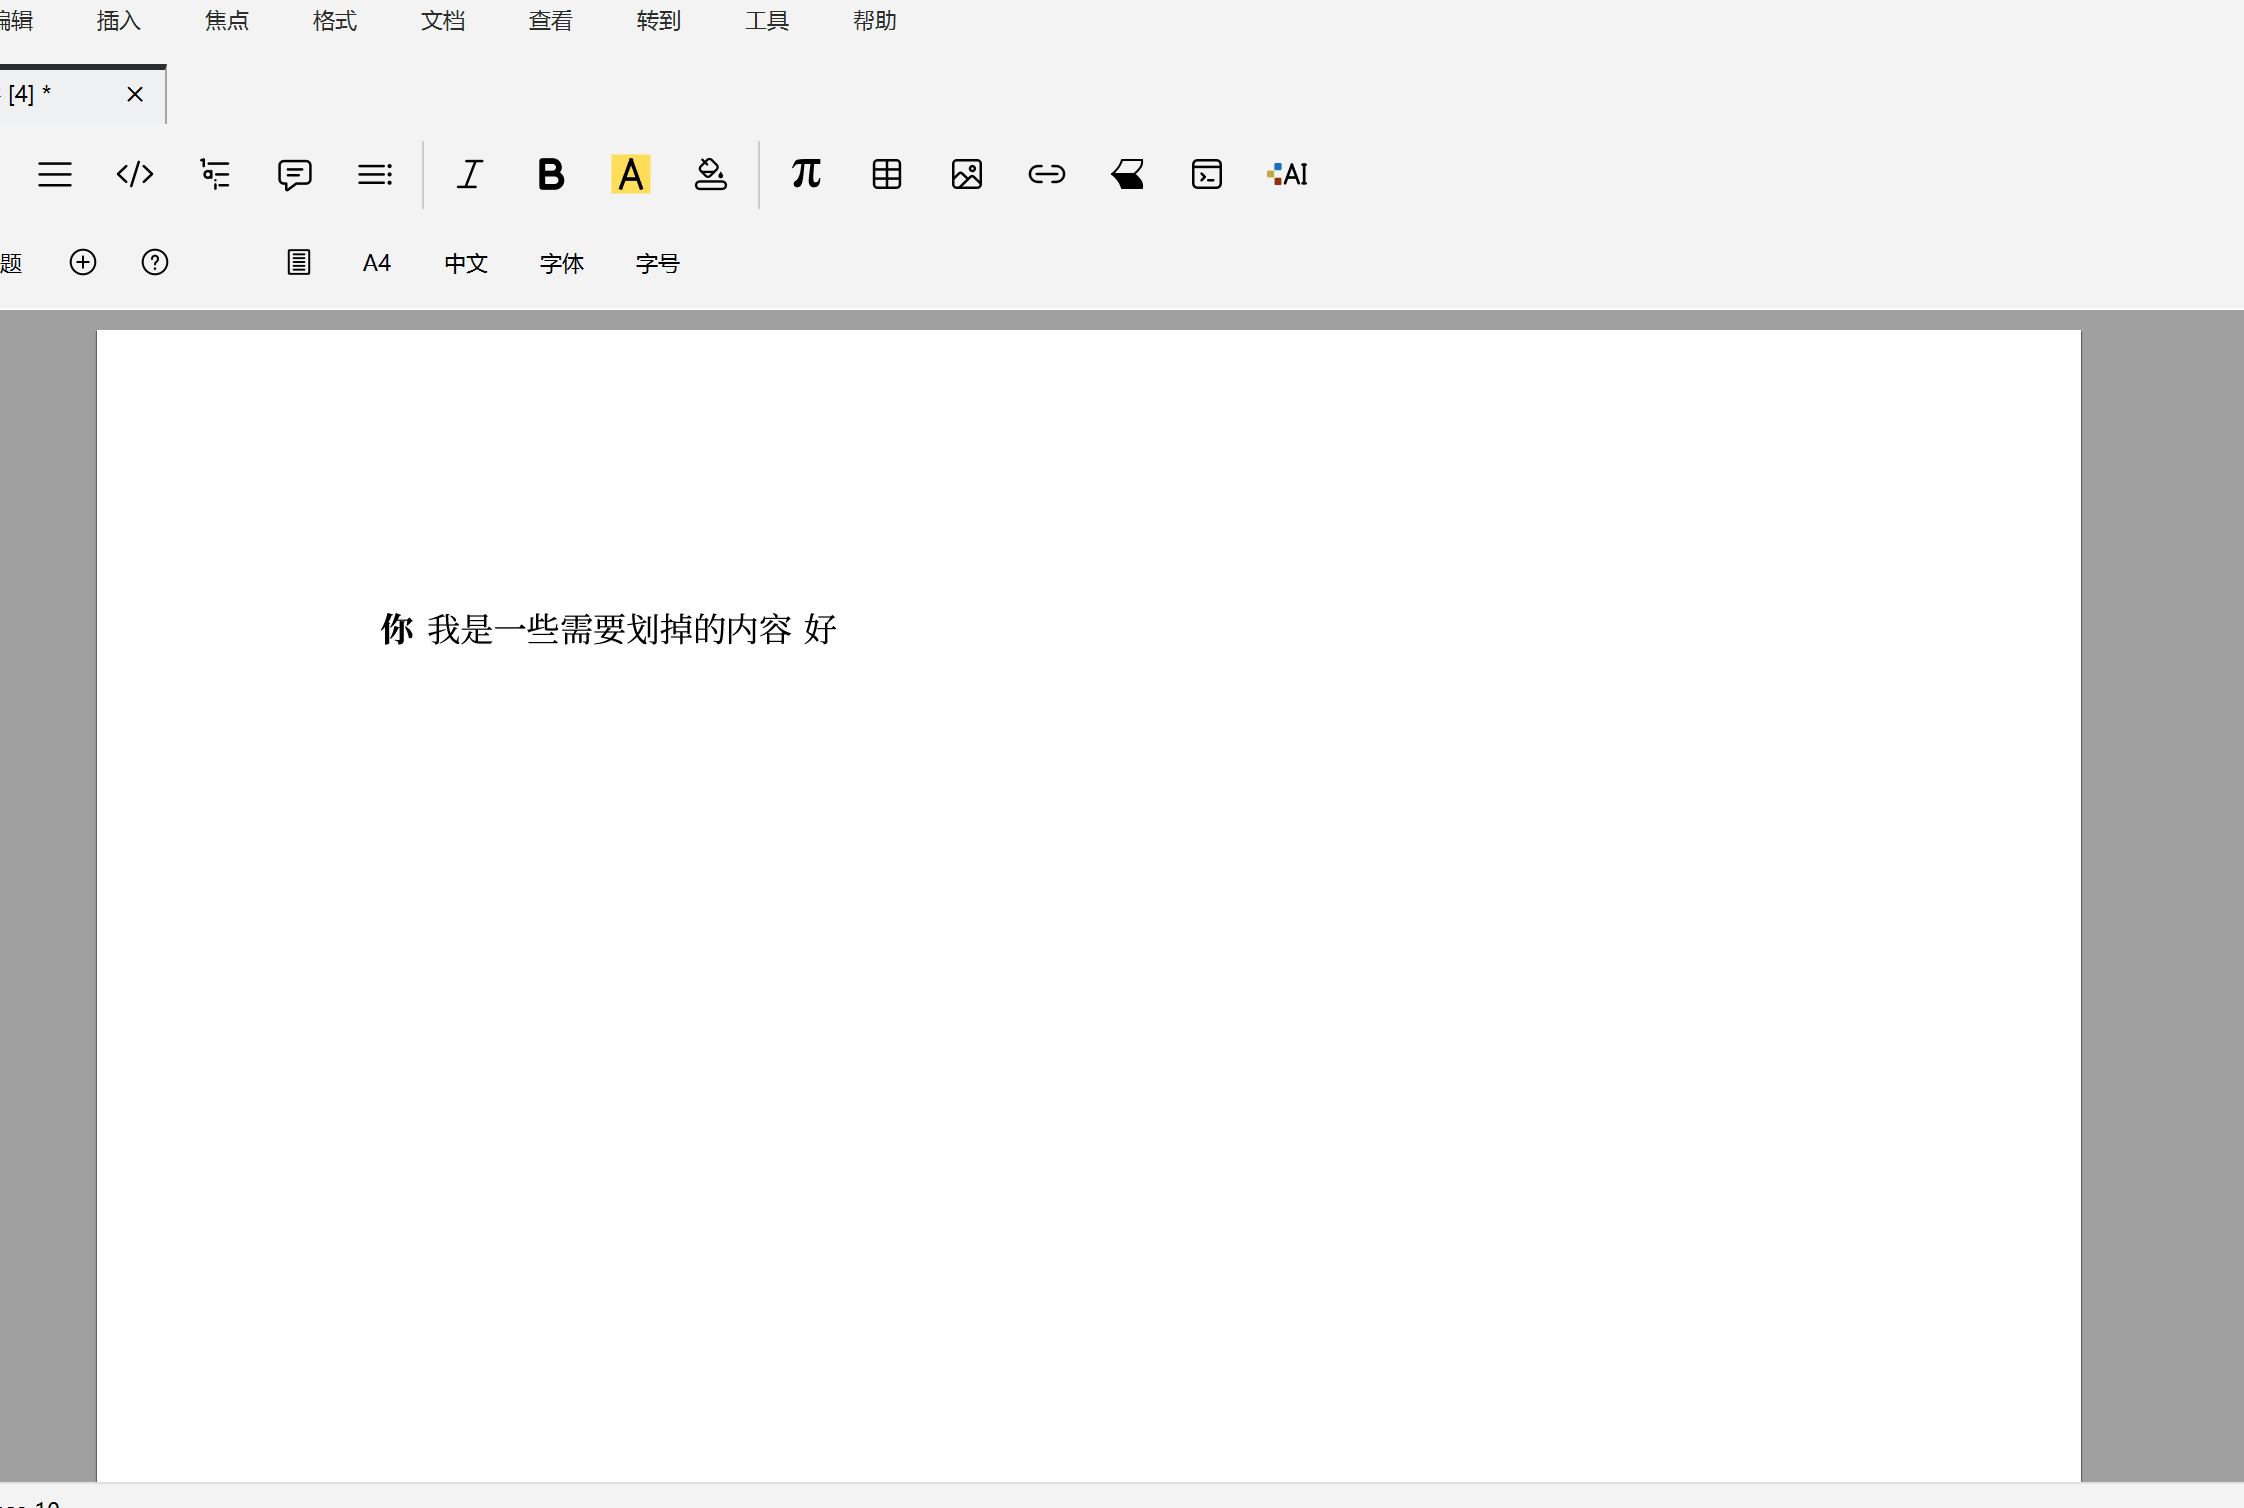Toggle bold formatting
Image resolution: width=2244 pixels, height=1508 pixels.
550,175
